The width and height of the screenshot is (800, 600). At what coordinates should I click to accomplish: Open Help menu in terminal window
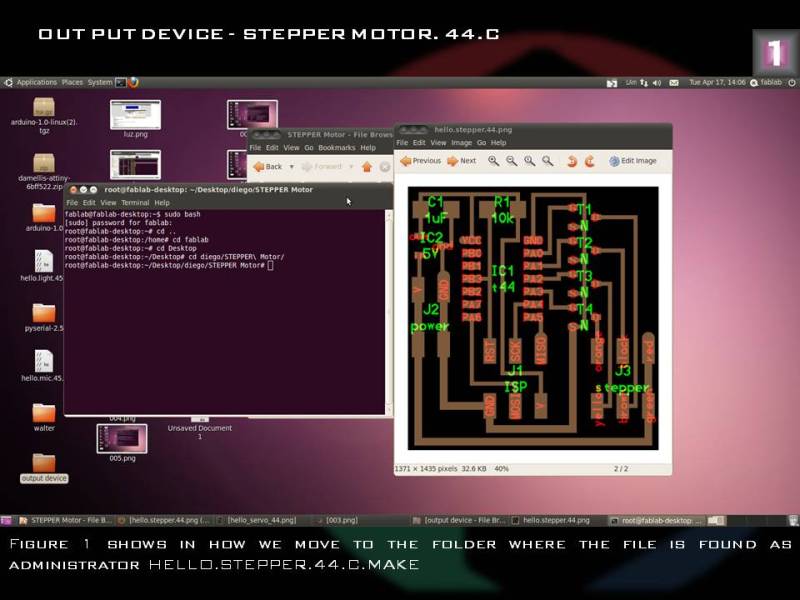pos(162,203)
